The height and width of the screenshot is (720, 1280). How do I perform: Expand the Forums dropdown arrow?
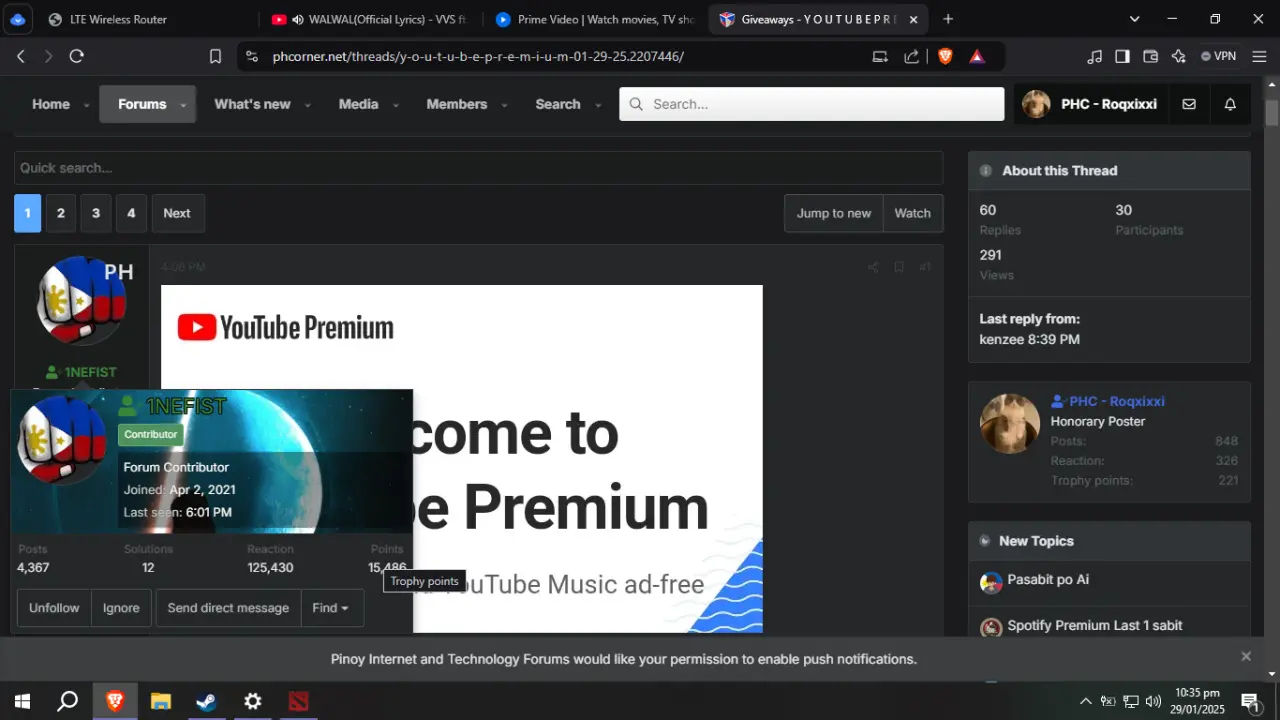coord(183,105)
